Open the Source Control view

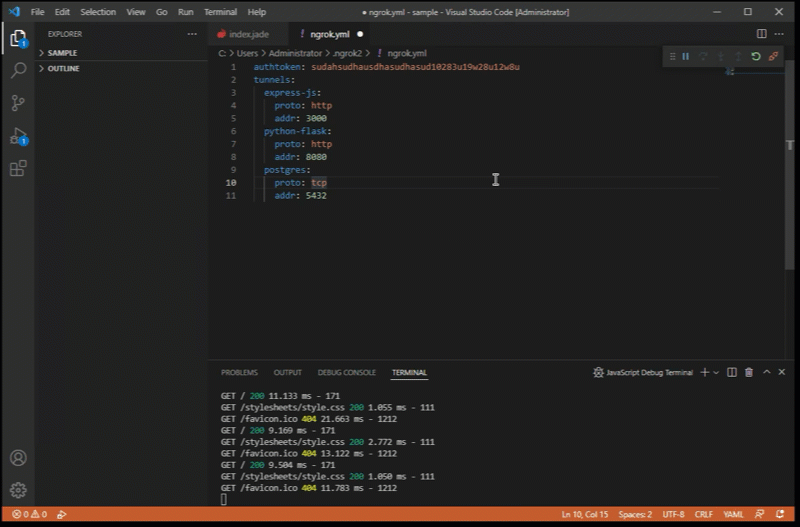[18, 103]
